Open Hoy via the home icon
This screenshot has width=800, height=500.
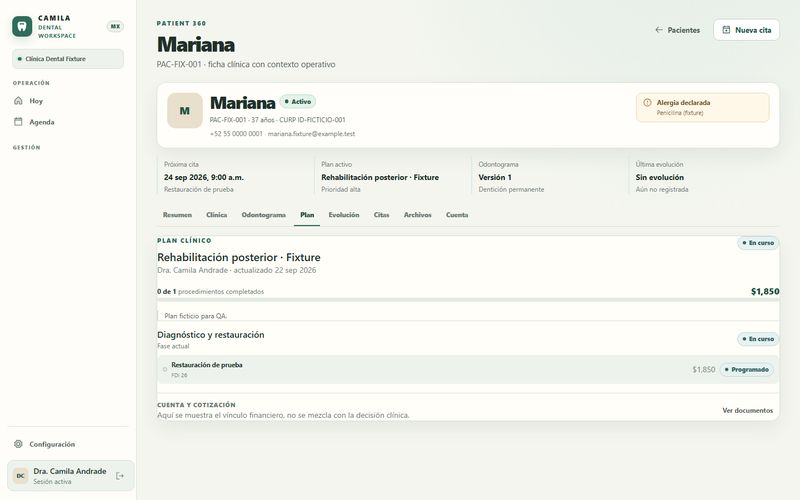[x=18, y=101]
